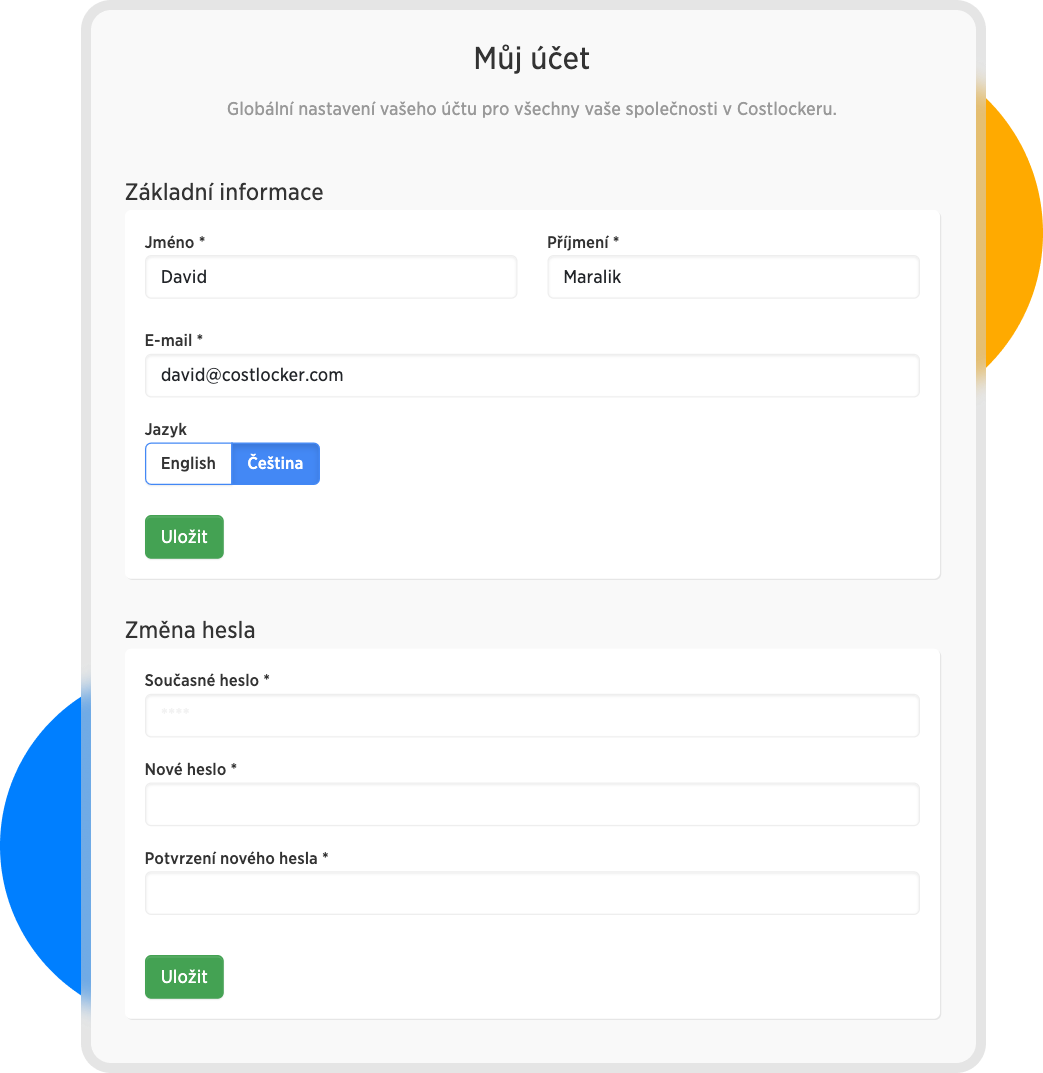The width and height of the screenshot is (1043, 1073).
Task: Click the "Současné heslo *" label
Action: pos(207,680)
